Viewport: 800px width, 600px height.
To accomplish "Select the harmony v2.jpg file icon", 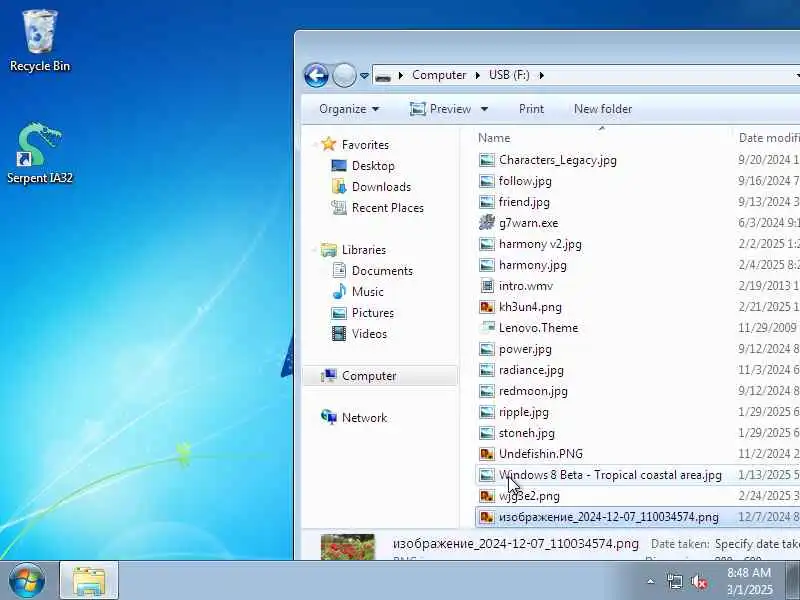I will 487,244.
